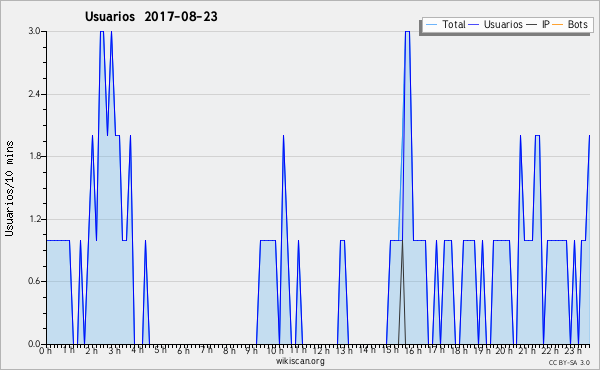The height and width of the screenshot is (370, 600).
Task: Click the '12 h' x-axis label
Action: [x=321, y=350]
